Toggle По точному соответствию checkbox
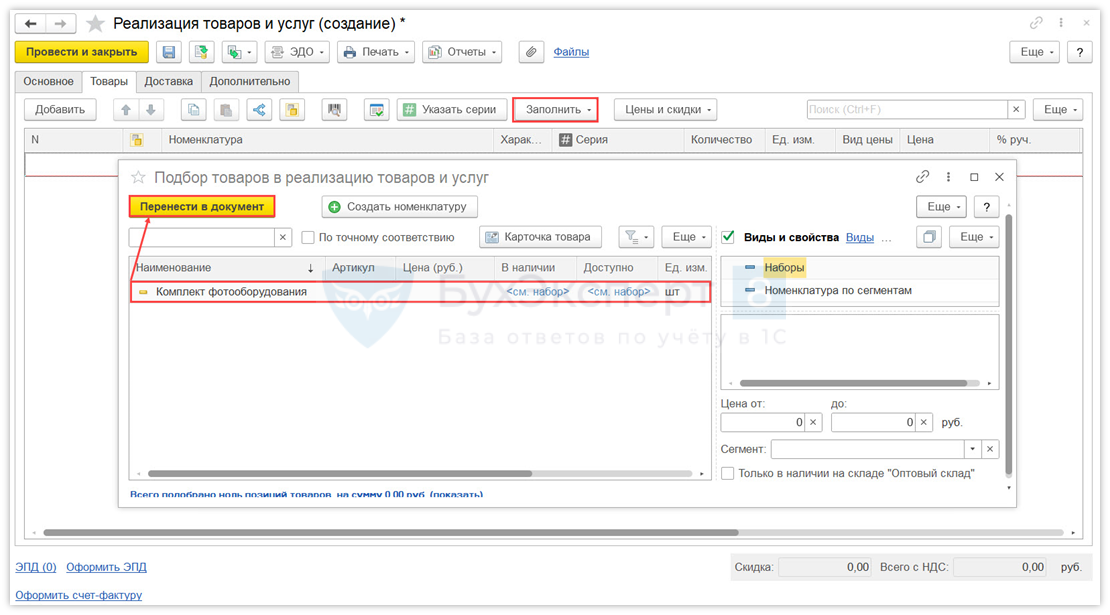Screen dimensions: 1110x615 click(x=308, y=237)
